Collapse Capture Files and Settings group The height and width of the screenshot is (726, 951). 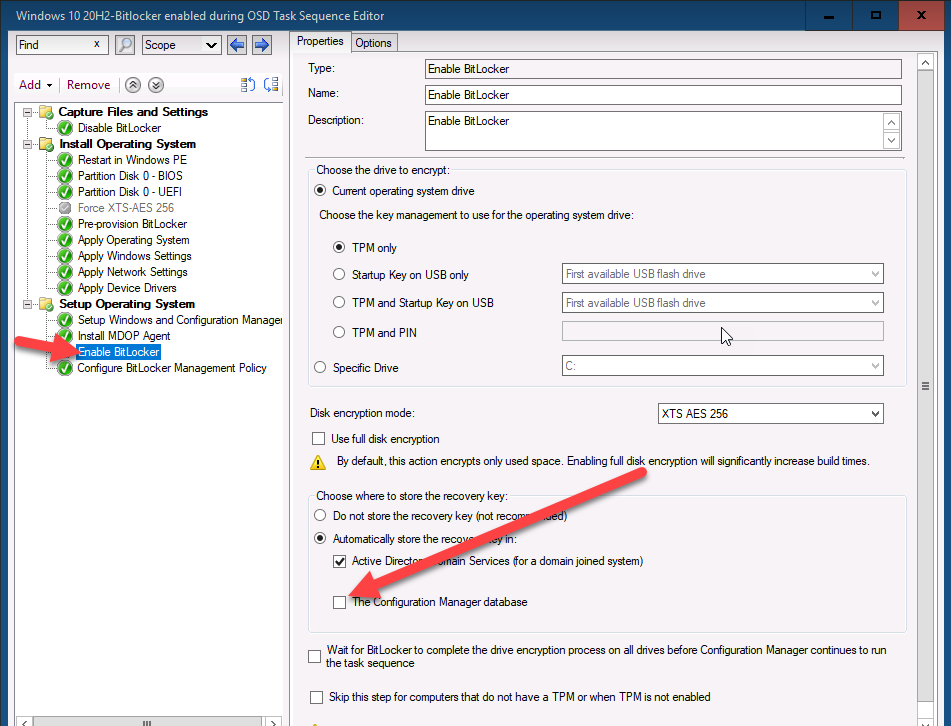(27, 112)
